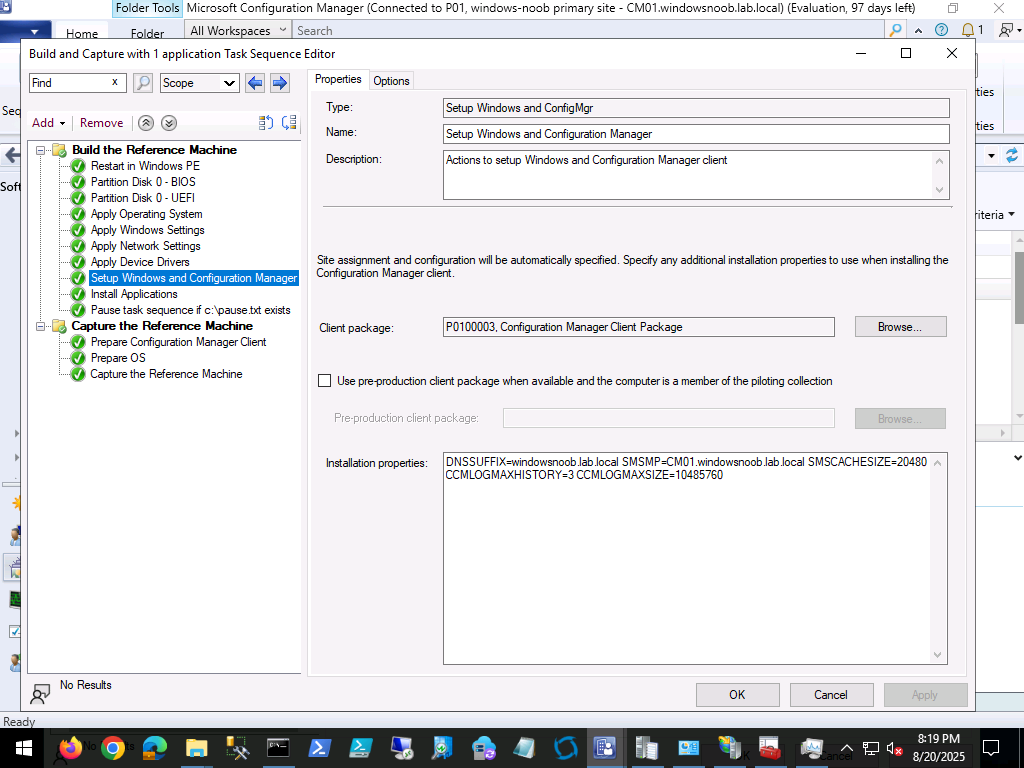The height and width of the screenshot is (768, 1024).
Task: Open the Scope dropdown
Action: (x=199, y=83)
